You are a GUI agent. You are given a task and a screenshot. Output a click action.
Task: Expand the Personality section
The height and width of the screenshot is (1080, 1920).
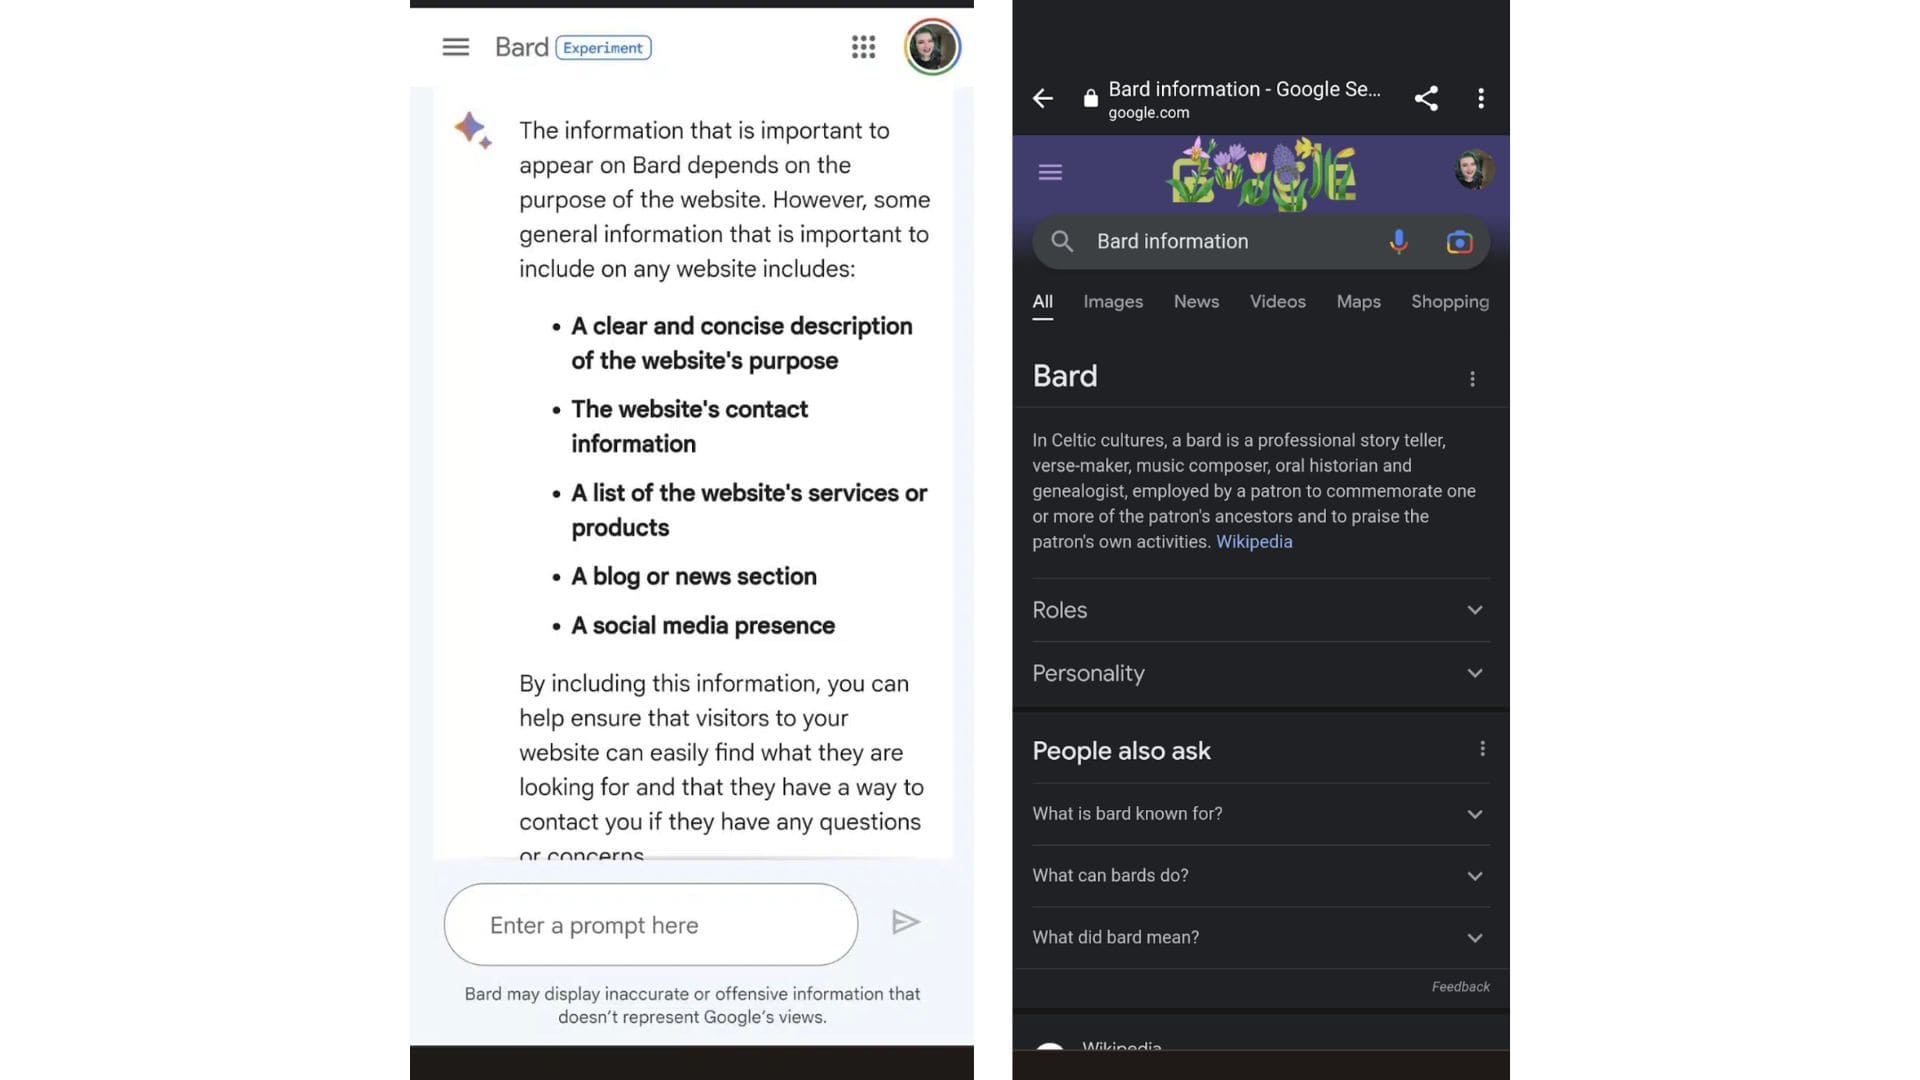pos(1474,673)
